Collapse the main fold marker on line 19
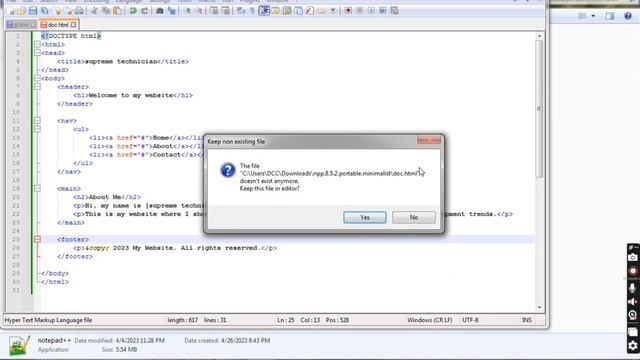Screen dimensions: 640x360 [37, 189]
